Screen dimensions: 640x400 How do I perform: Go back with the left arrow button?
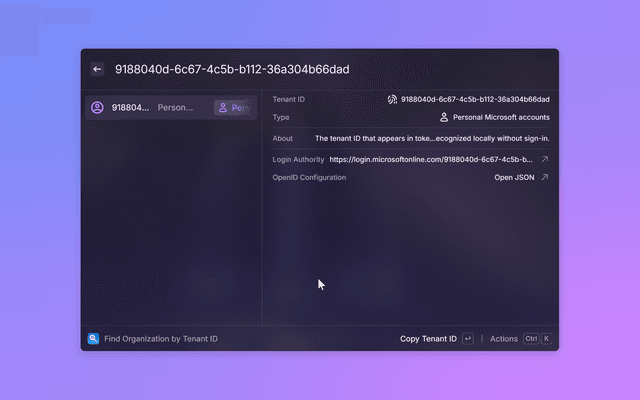click(97, 69)
